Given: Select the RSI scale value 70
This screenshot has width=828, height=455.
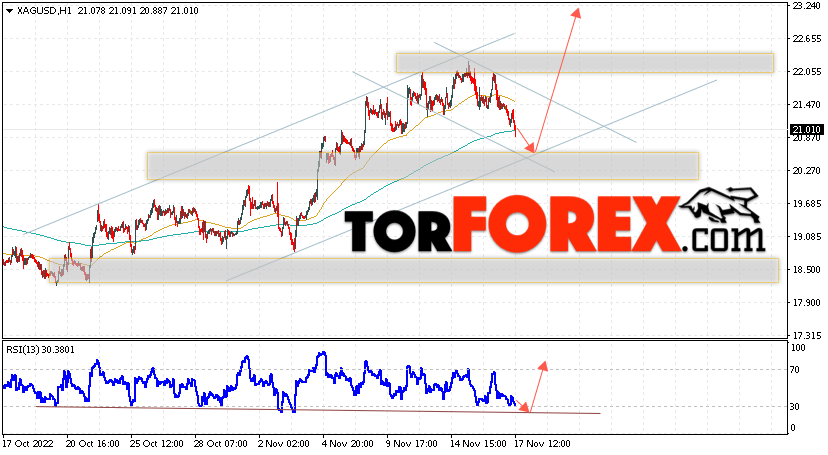Looking at the screenshot, I should [x=796, y=370].
